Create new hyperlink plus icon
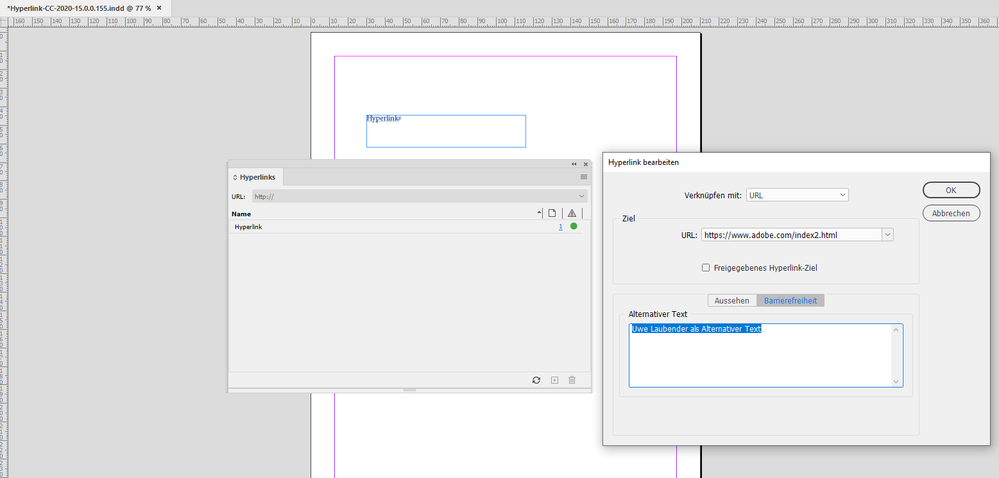Viewport: 999px width, 478px height. click(x=554, y=380)
